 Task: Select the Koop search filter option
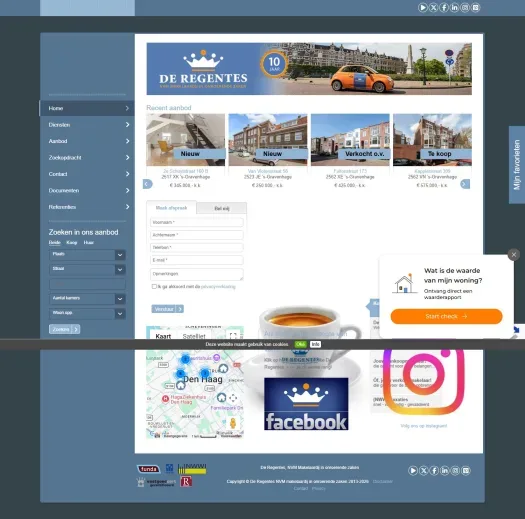[x=72, y=242]
